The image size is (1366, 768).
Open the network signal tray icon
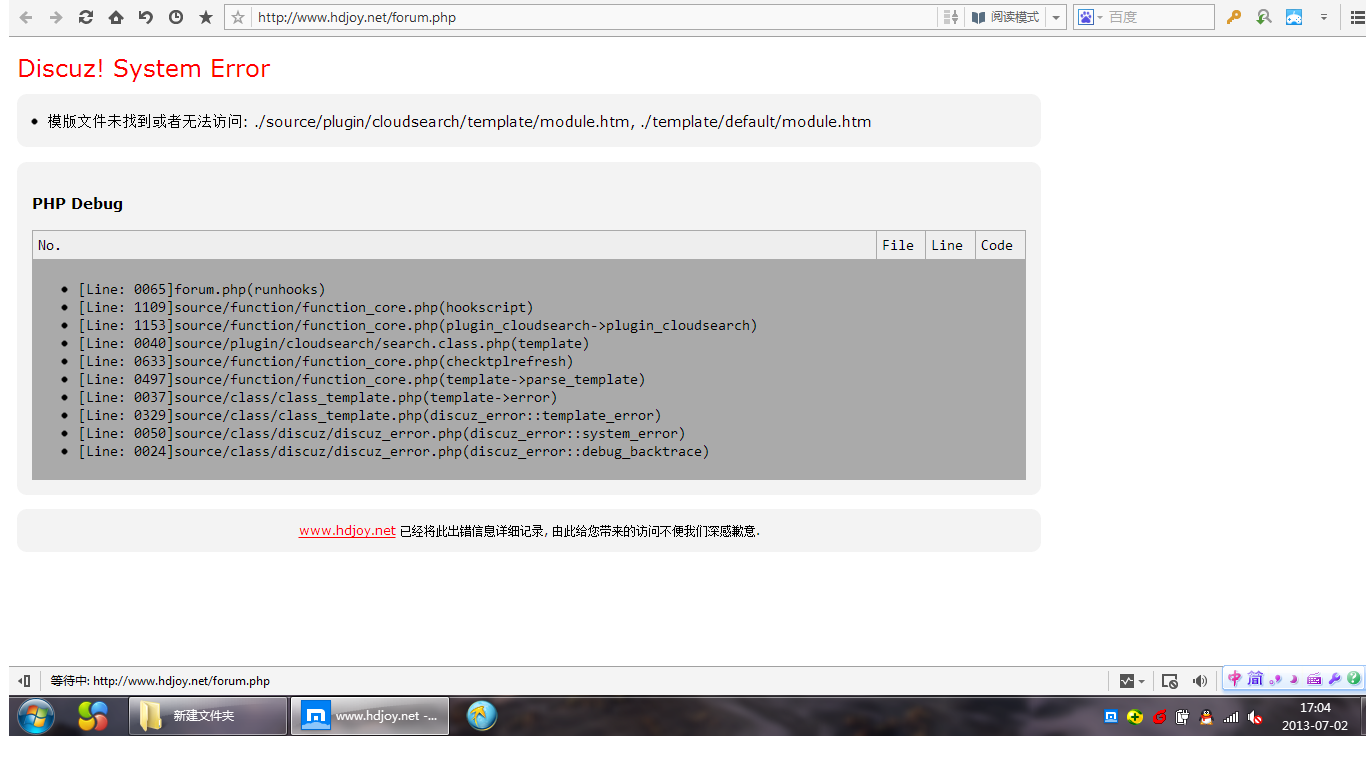pyautogui.click(x=1231, y=717)
